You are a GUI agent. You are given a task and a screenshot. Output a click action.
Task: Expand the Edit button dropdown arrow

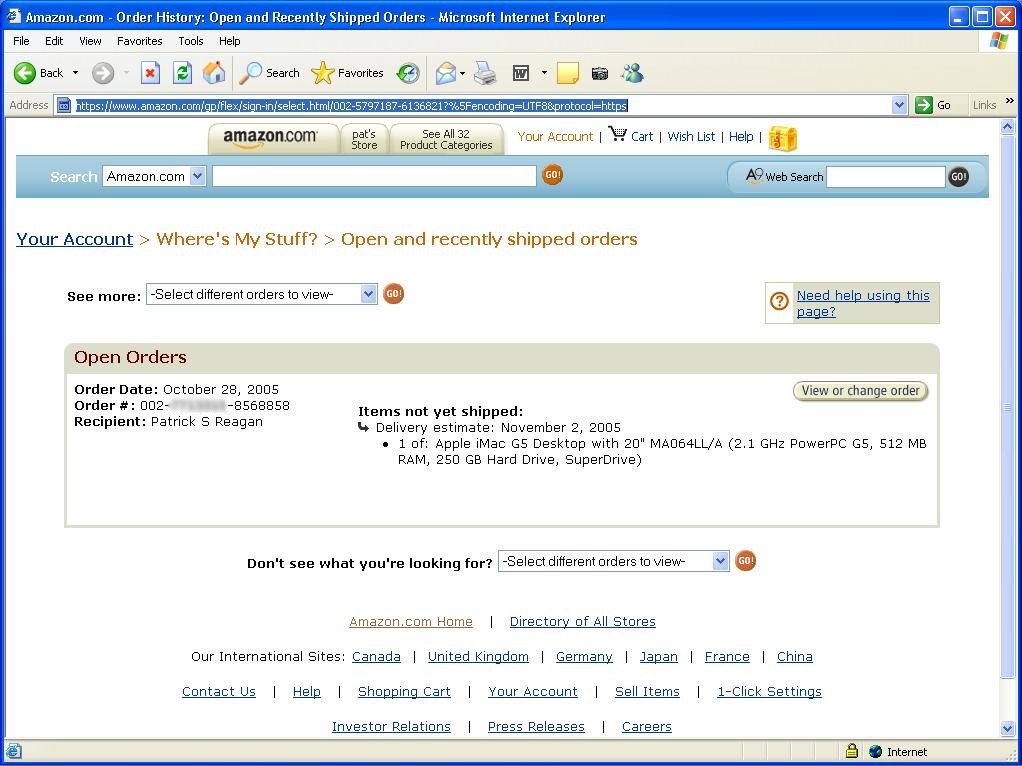(x=544, y=73)
